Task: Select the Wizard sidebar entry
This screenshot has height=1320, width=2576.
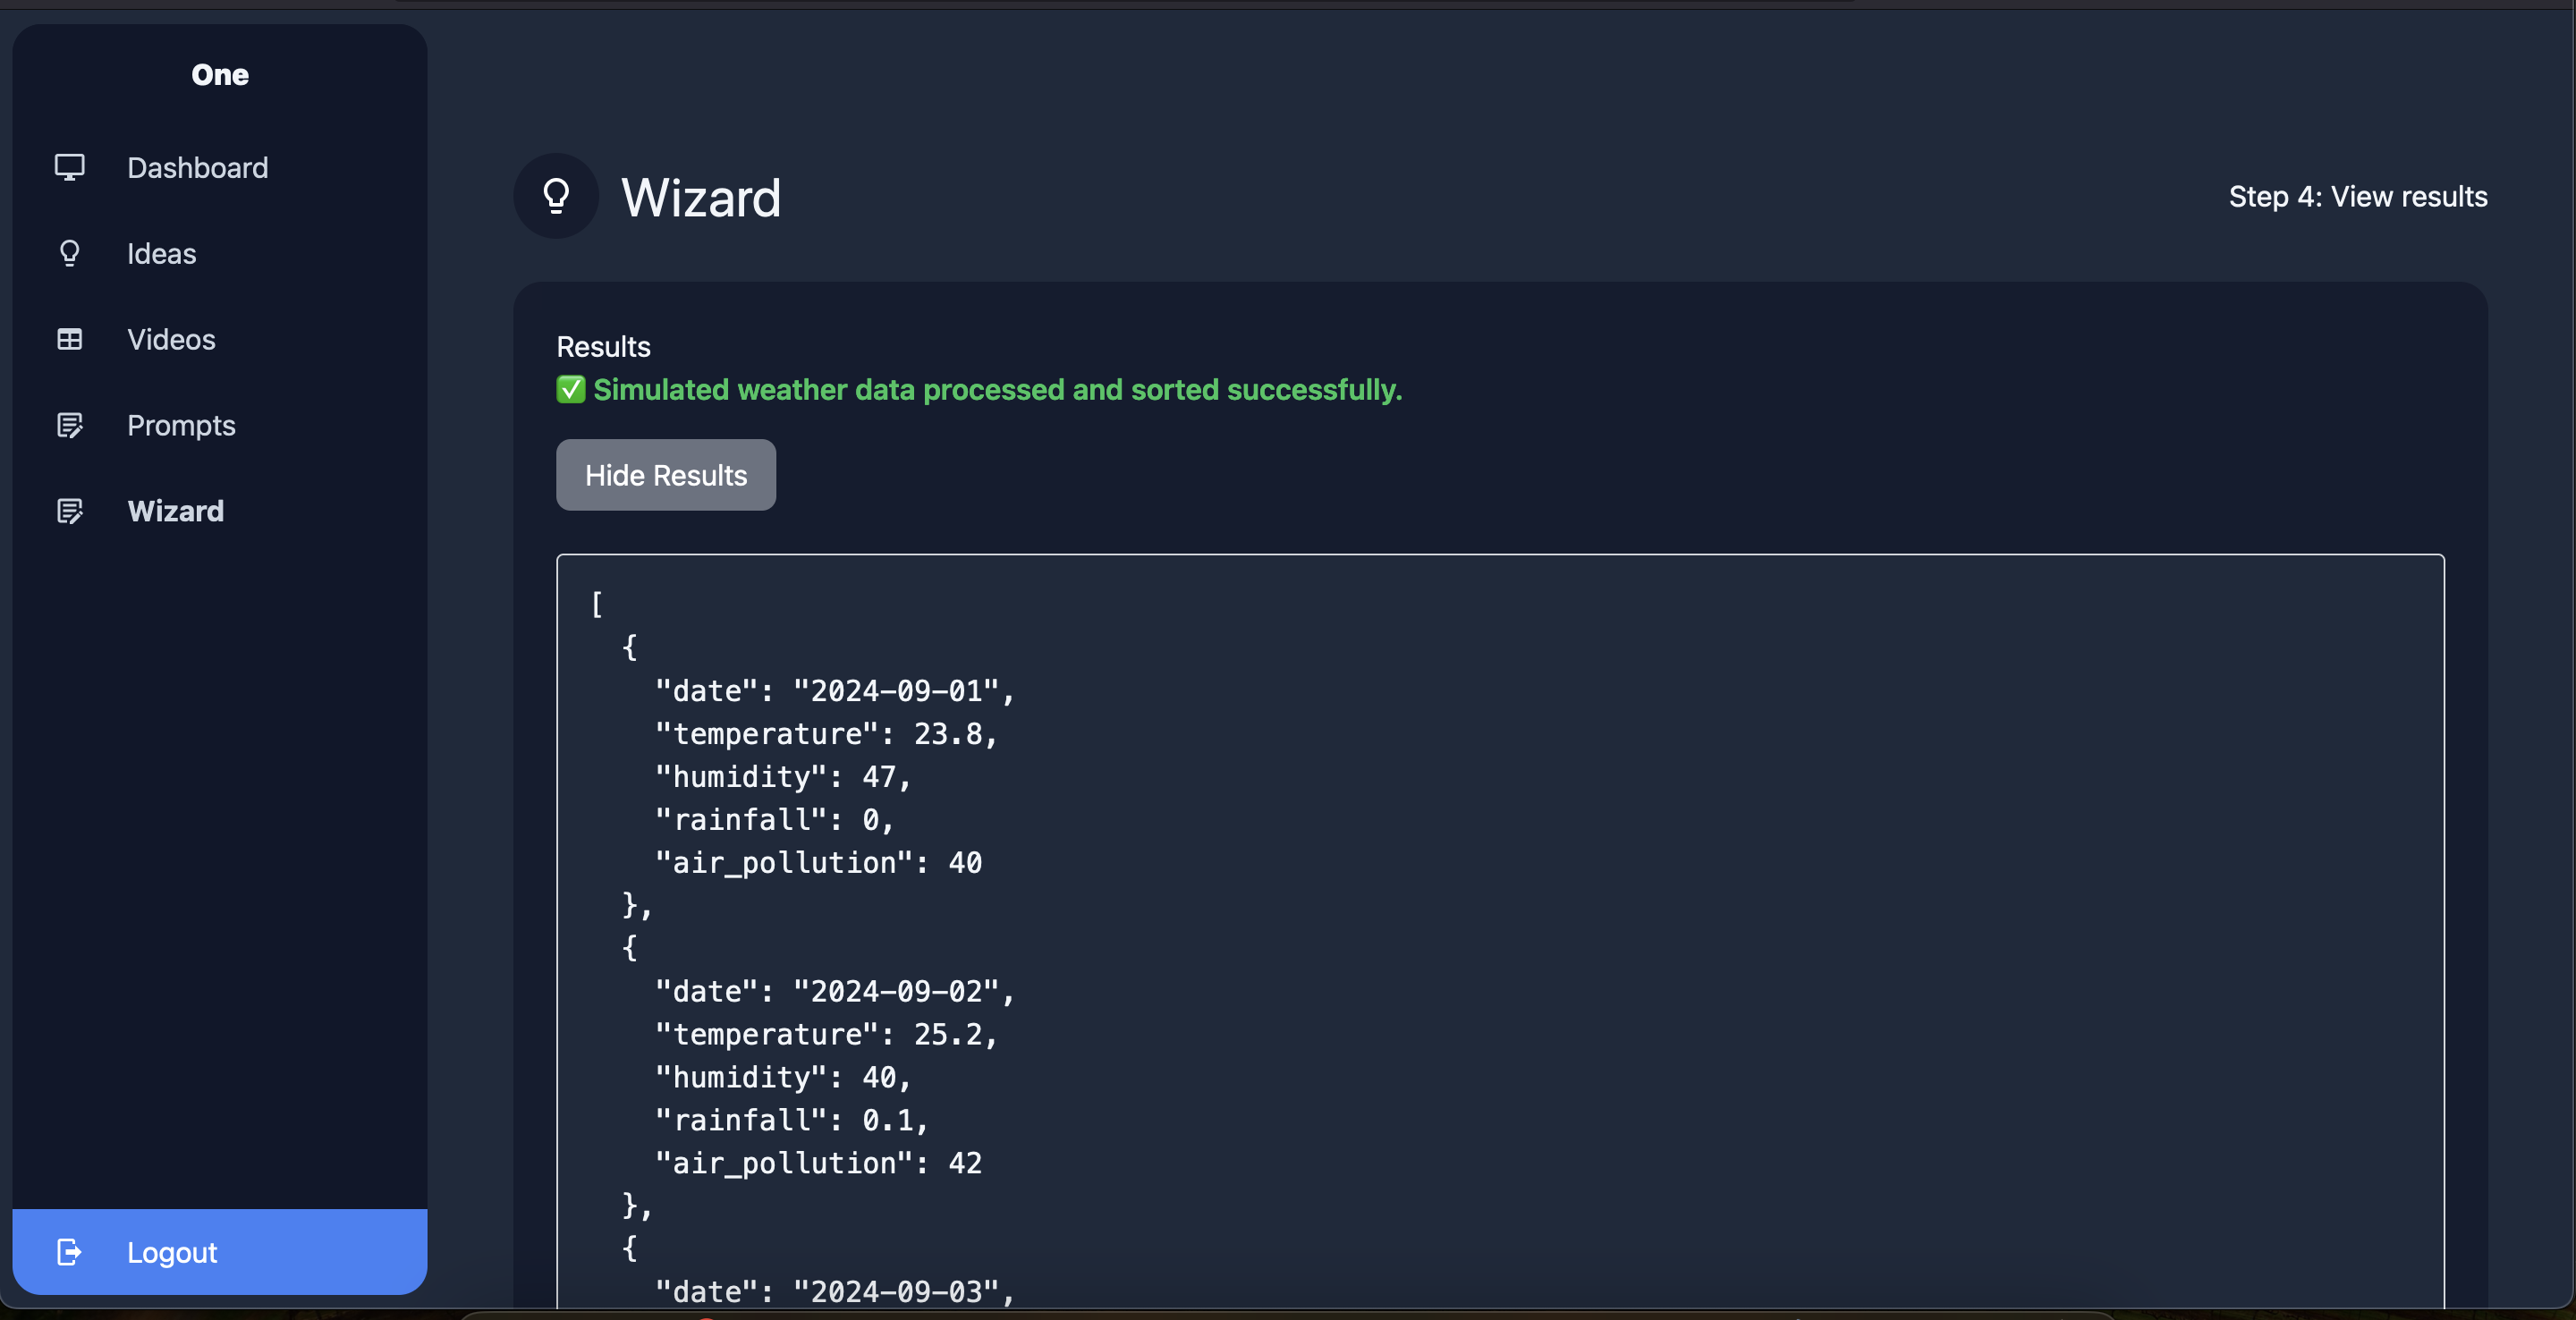Action: [x=175, y=511]
